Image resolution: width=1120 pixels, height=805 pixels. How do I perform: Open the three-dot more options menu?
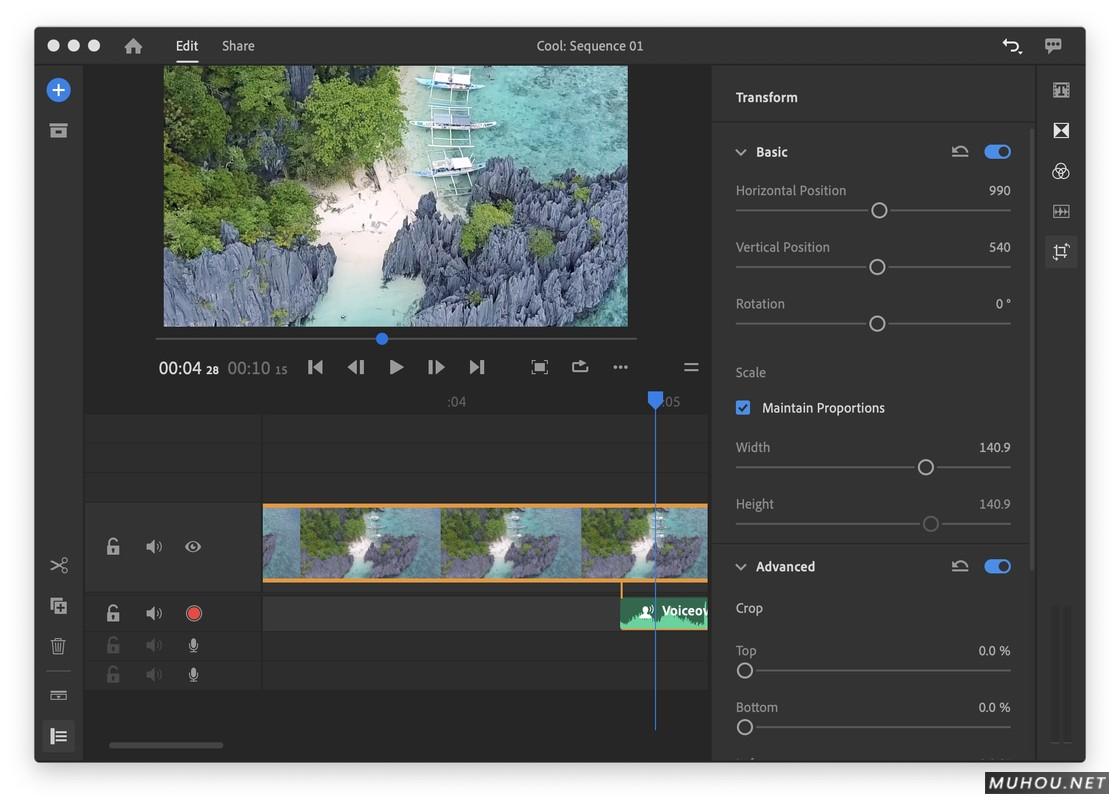click(x=620, y=367)
